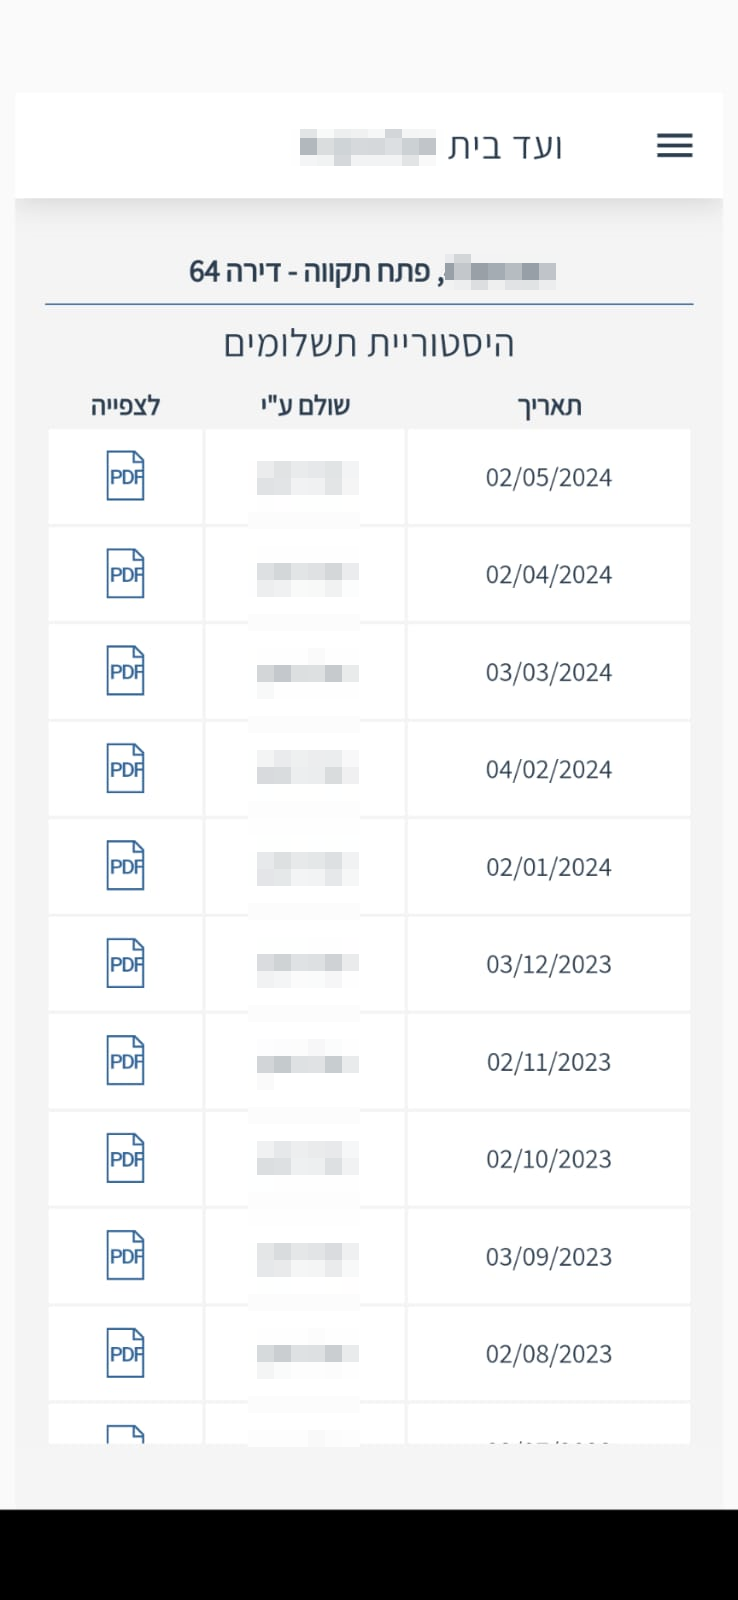This screenshot has height=1600, width=738.
Task: Open PDF receipt for 02/05/2024
Action: click(126, 476)
